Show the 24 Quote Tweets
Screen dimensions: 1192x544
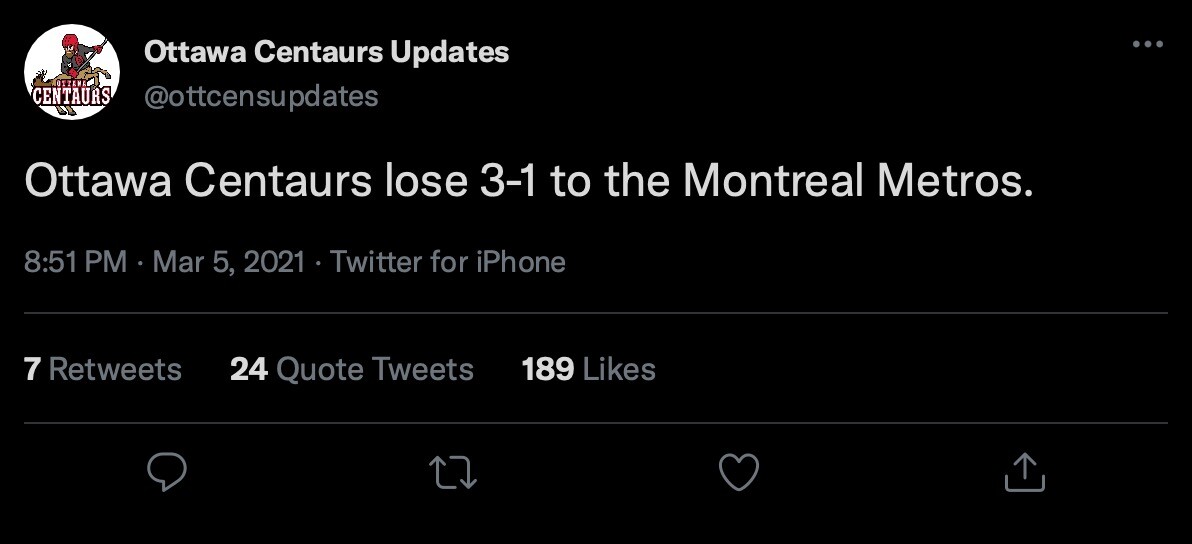[x=352, y=369]
